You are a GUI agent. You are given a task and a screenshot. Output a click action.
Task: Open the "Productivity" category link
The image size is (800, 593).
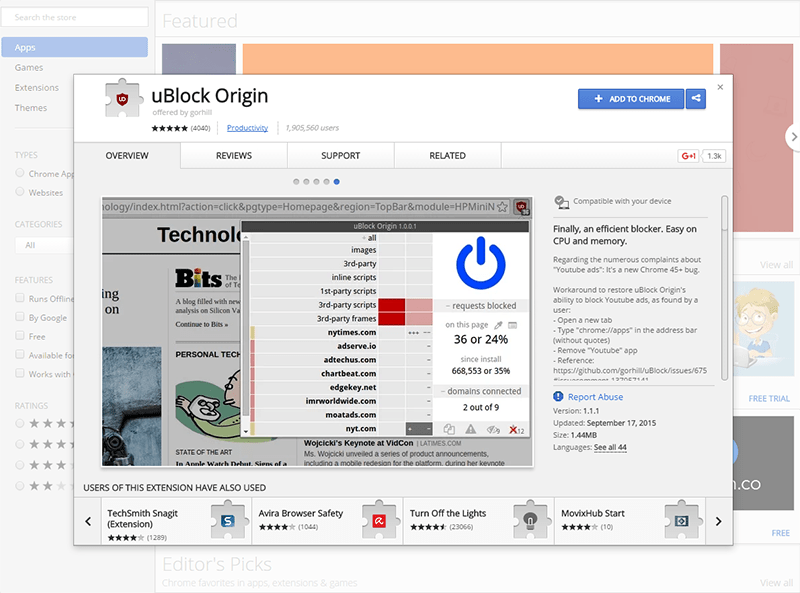pos(248,128)
